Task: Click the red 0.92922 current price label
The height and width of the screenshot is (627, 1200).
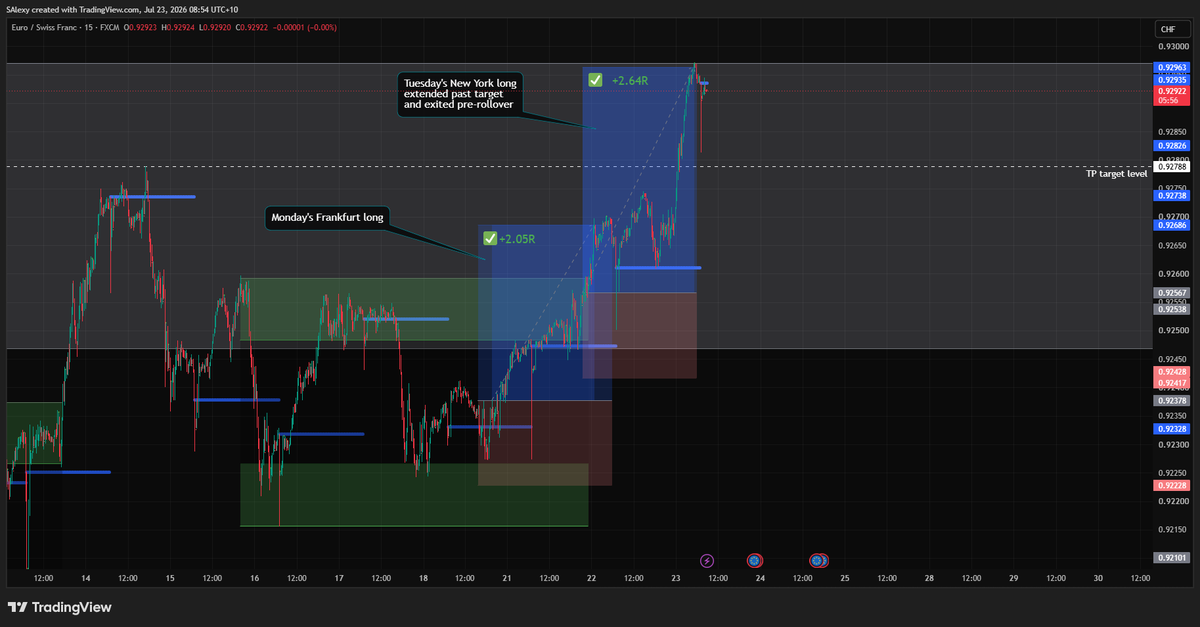Action: (1172, 91)
